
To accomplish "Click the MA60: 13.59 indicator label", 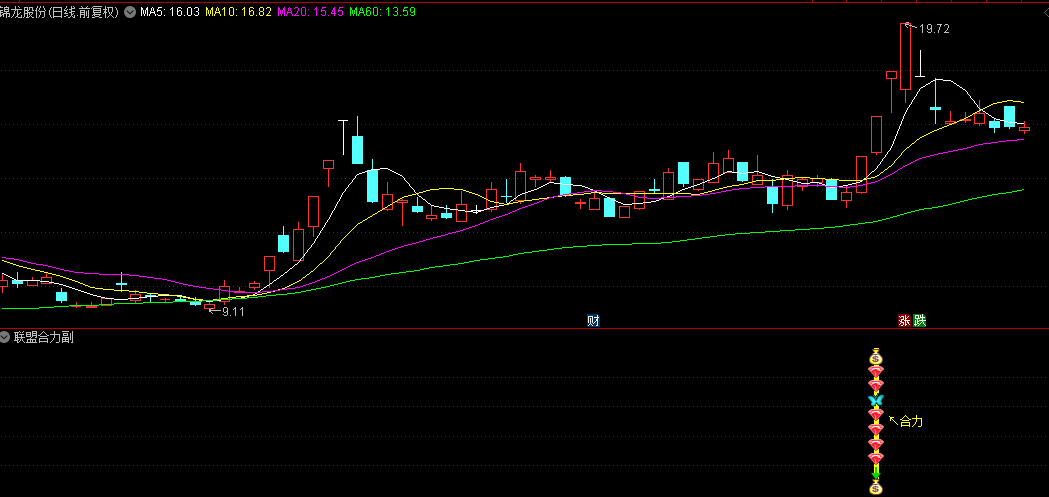I will pos(383,12).
